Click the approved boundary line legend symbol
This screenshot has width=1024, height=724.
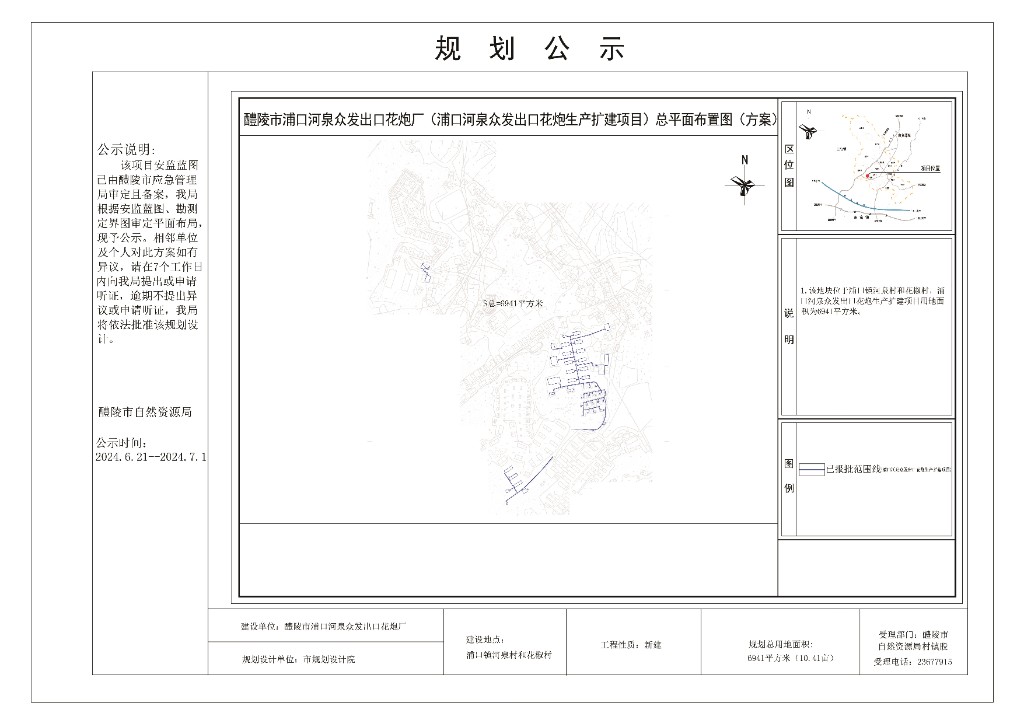point(811,468)
